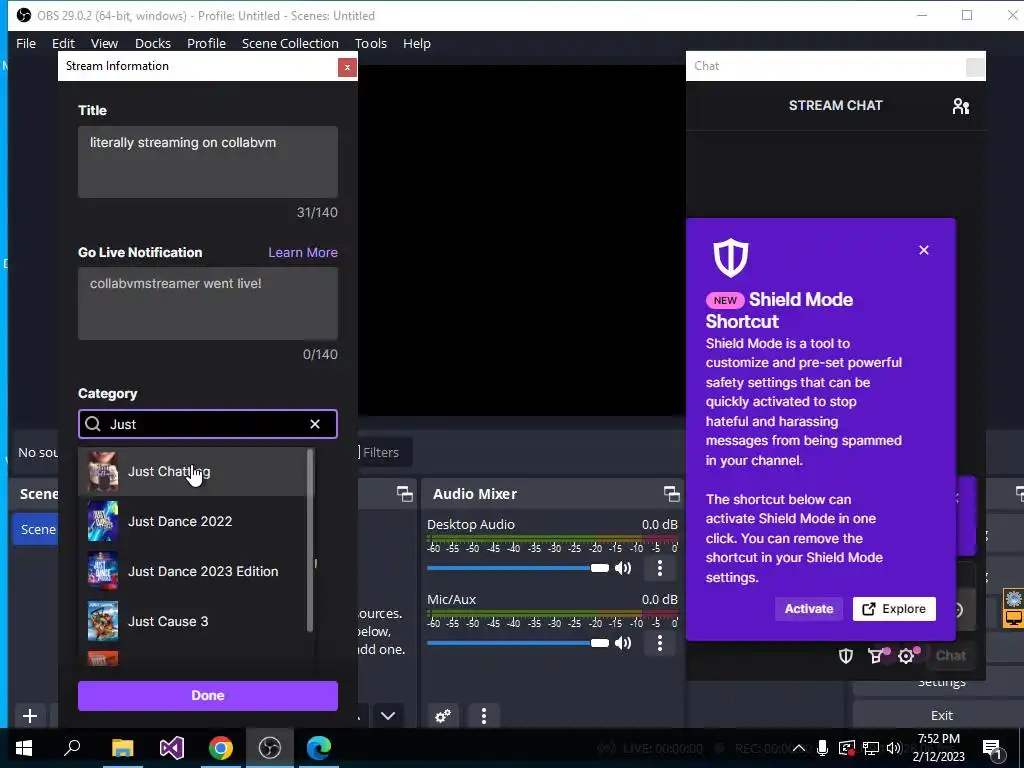Select Just Dance 2022 category
Viewport: 1024px width, 768px height.
pyautogui.click(x=193, y=521)
